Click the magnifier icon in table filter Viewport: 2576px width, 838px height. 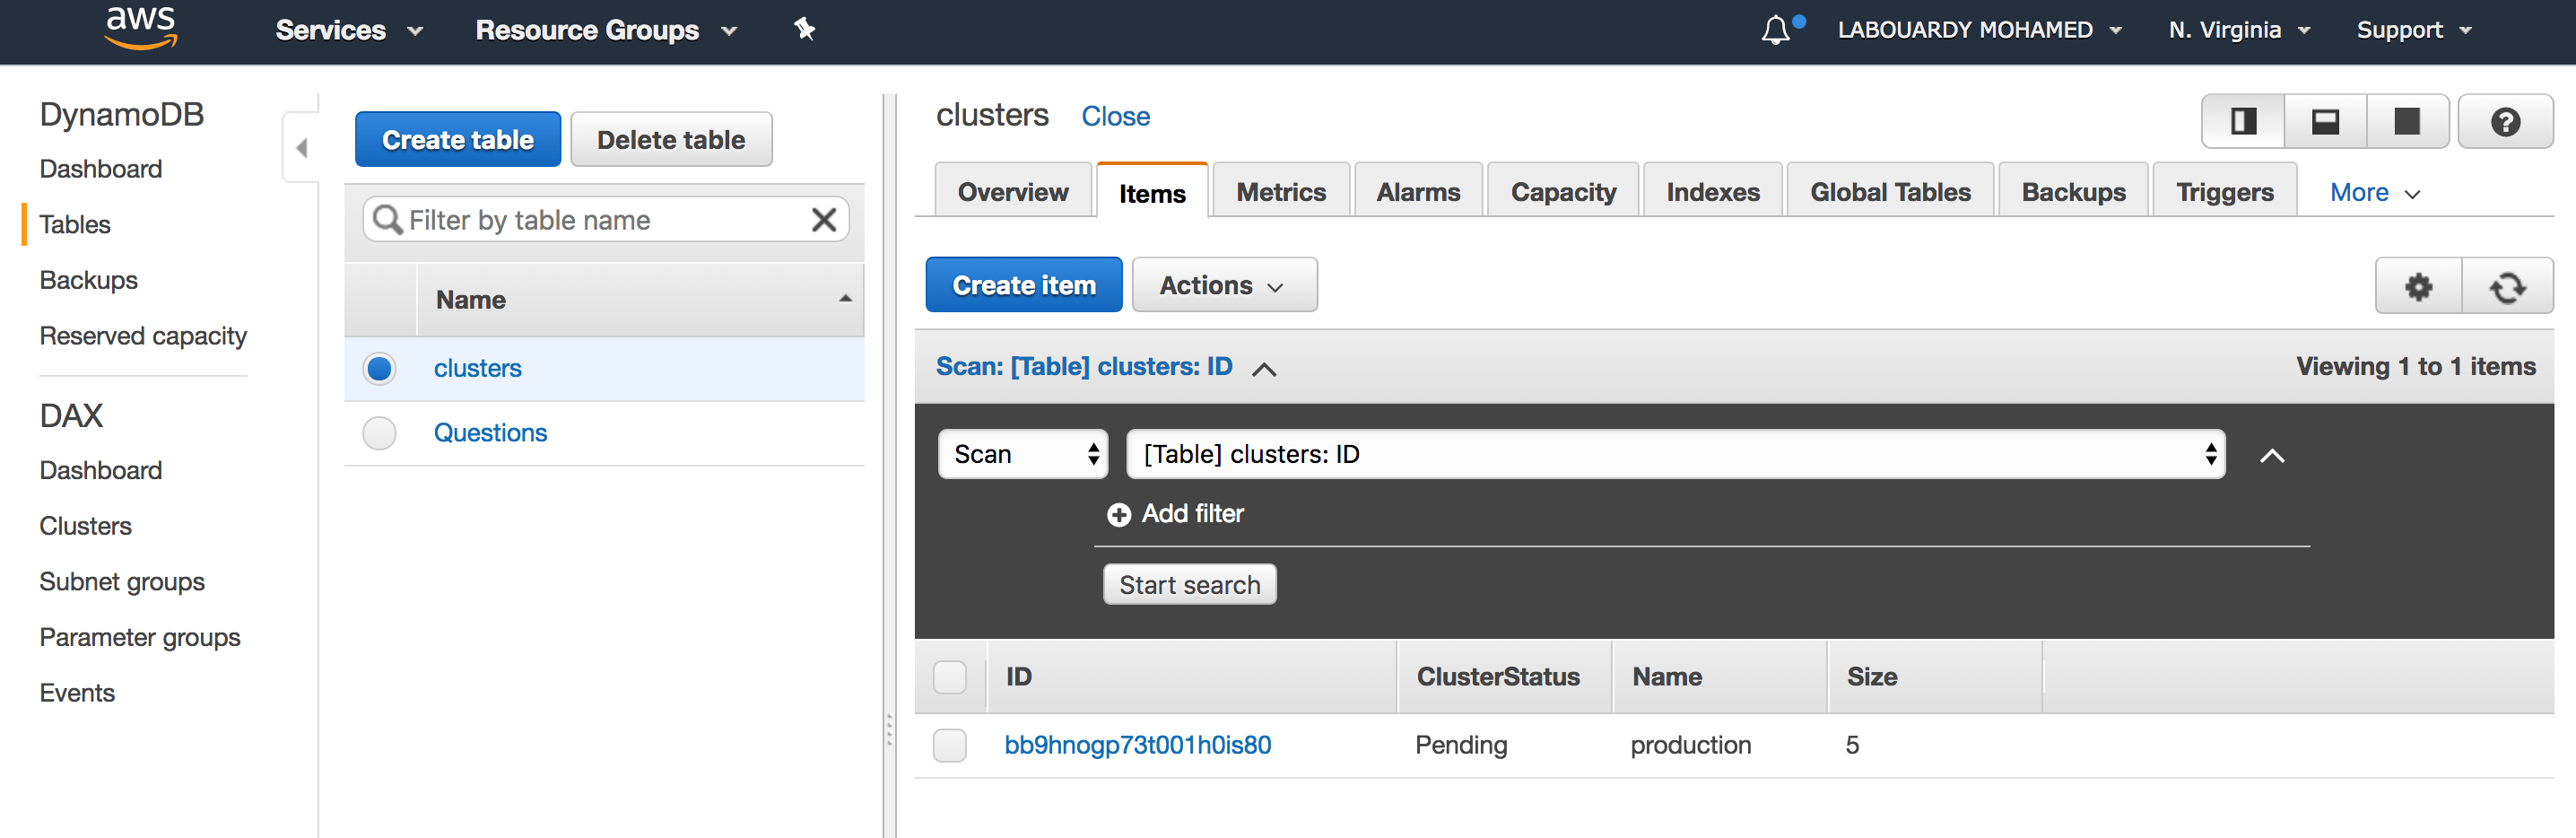click(x=387, y=219)
